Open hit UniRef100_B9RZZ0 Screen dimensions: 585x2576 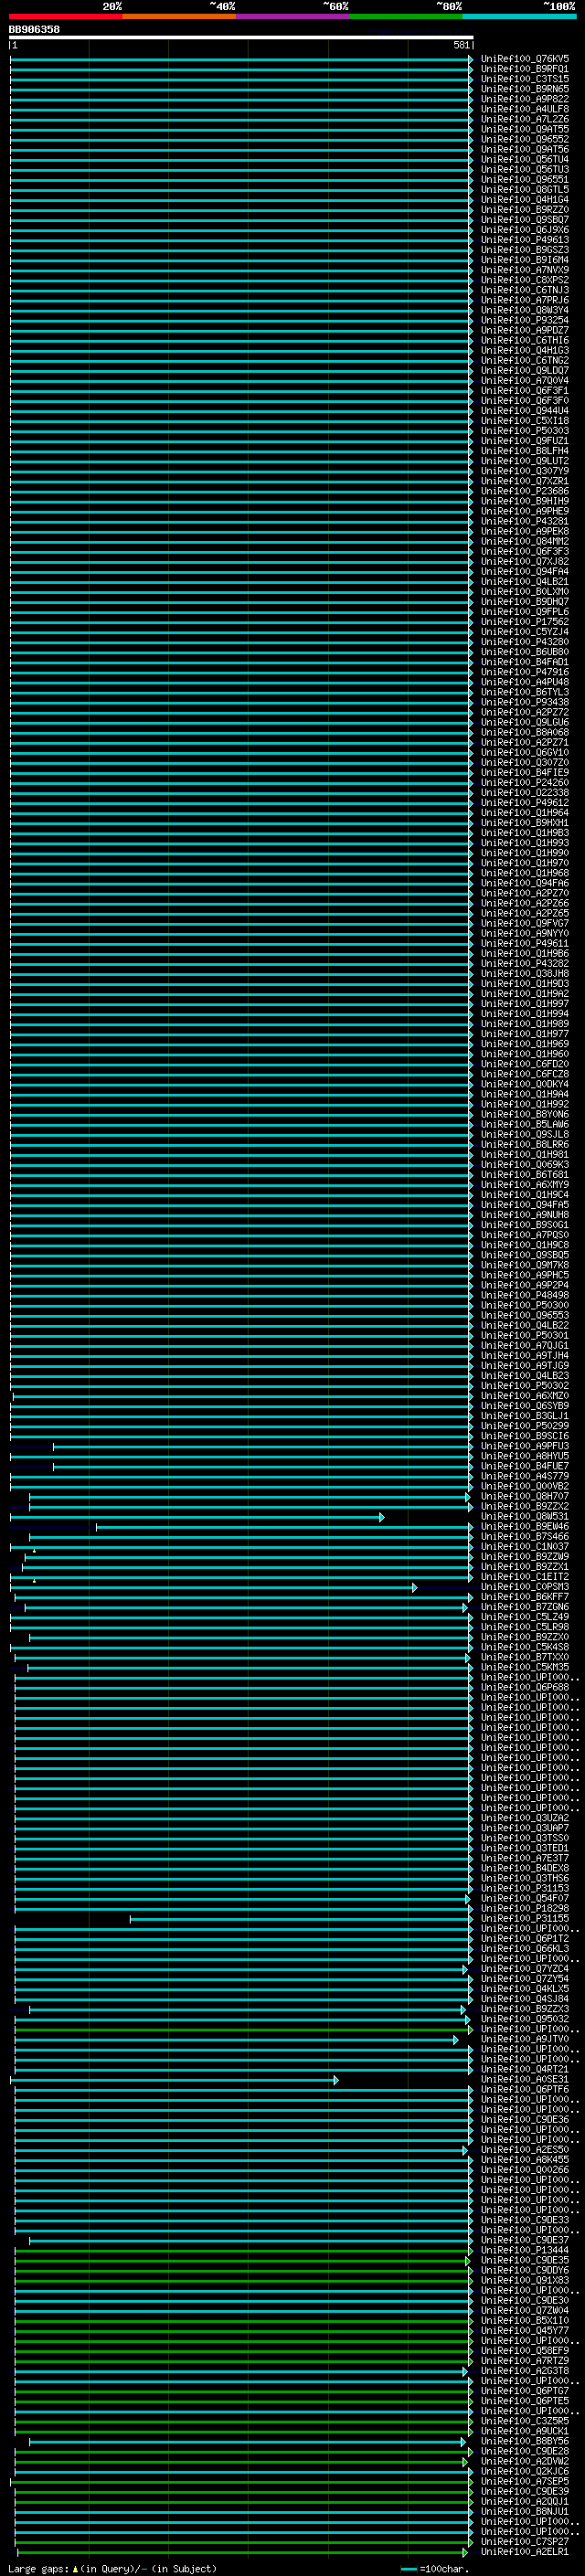(x=524, y=209)
